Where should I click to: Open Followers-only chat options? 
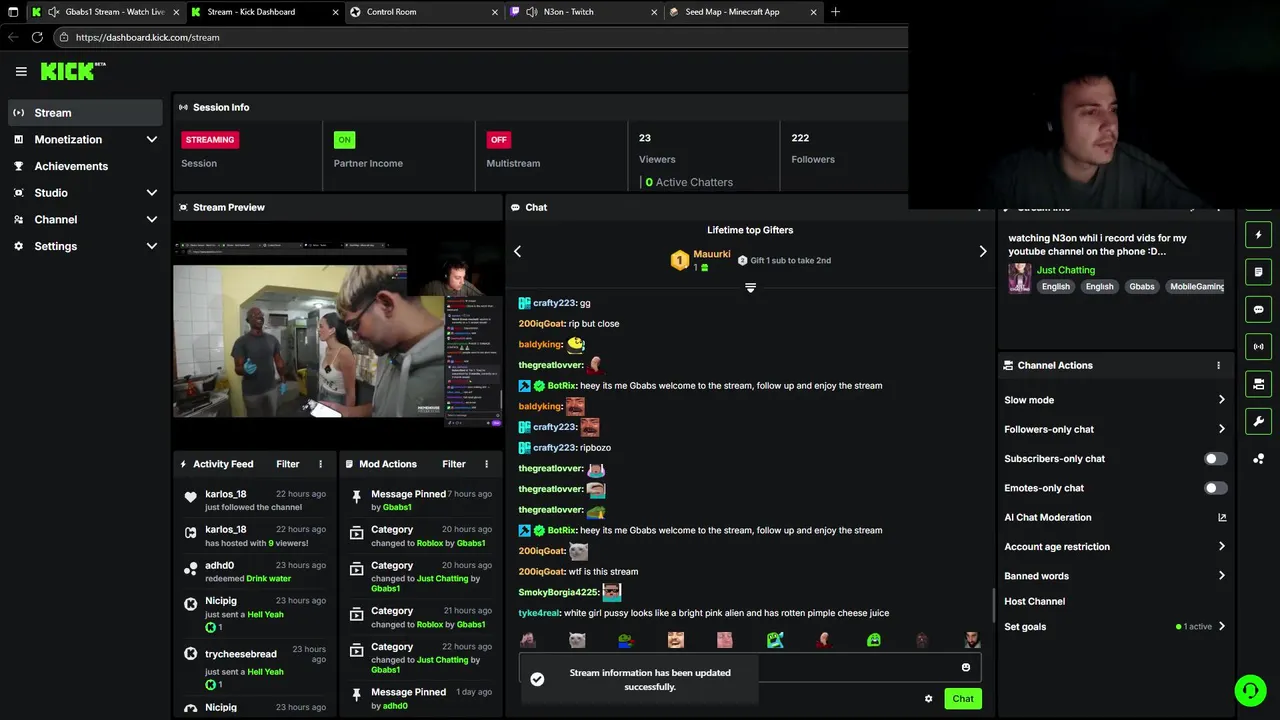(1114, 429)
